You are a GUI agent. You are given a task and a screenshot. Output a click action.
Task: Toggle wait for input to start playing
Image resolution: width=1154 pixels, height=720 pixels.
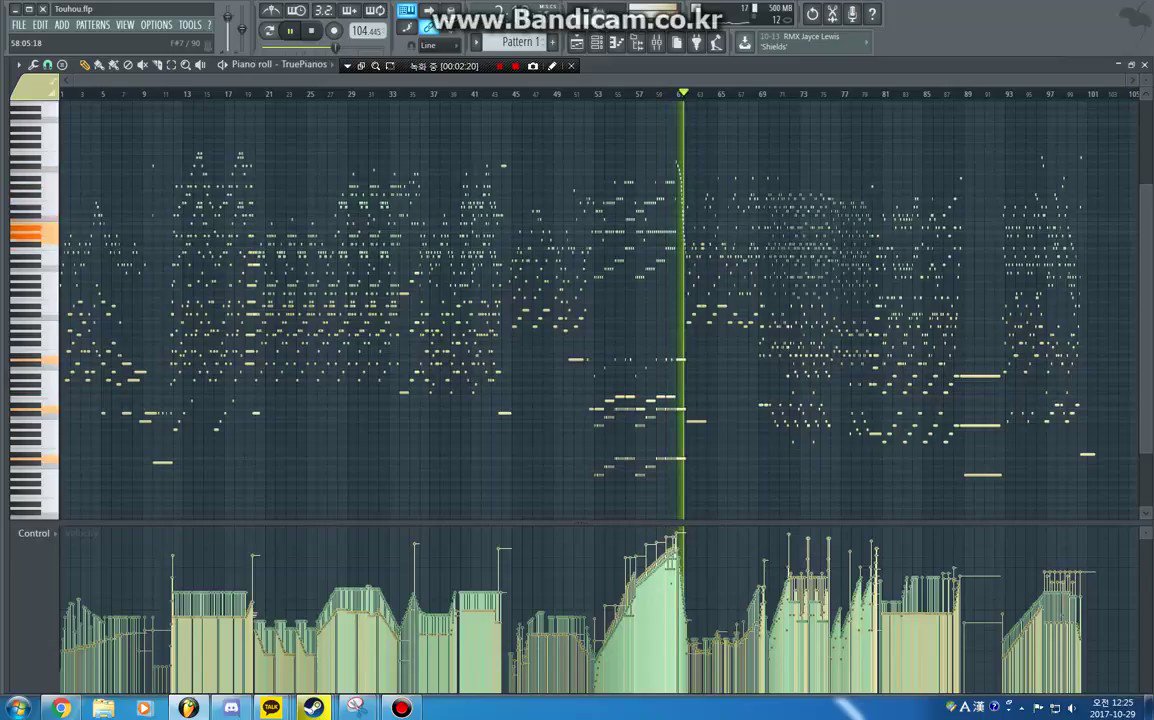(x=297, y=10)
